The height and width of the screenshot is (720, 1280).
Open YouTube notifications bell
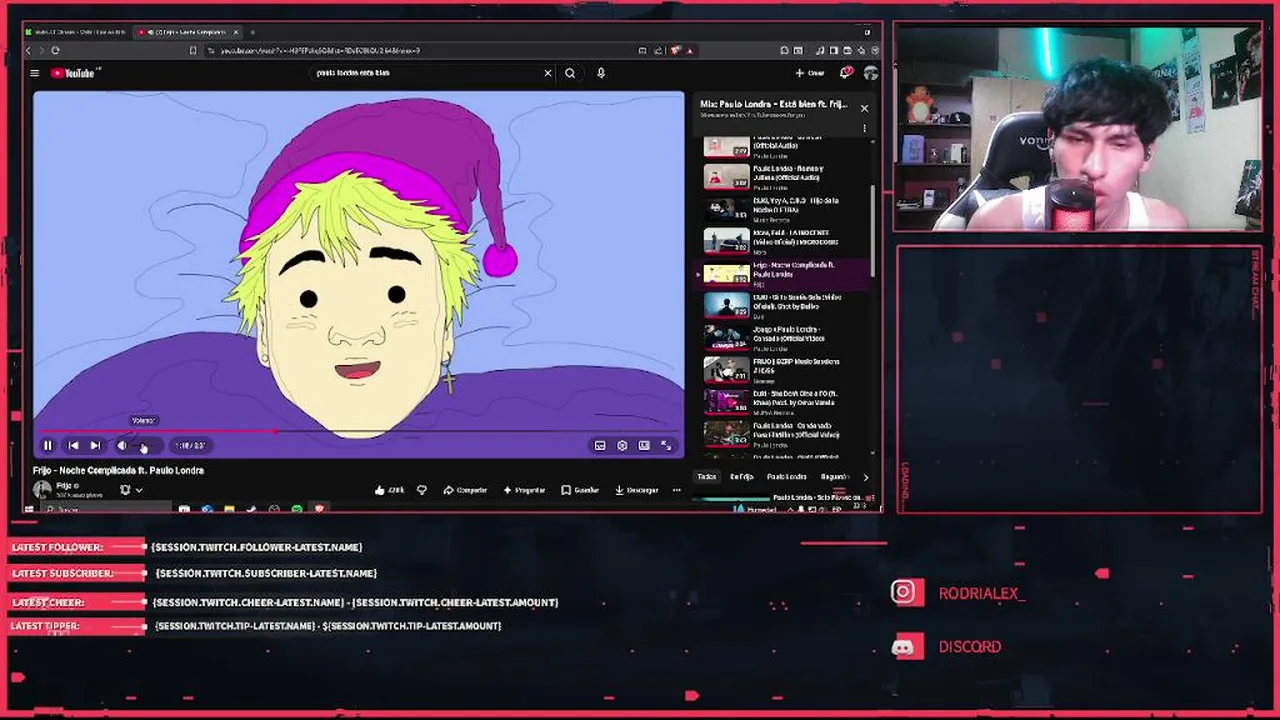click(847, 73)
